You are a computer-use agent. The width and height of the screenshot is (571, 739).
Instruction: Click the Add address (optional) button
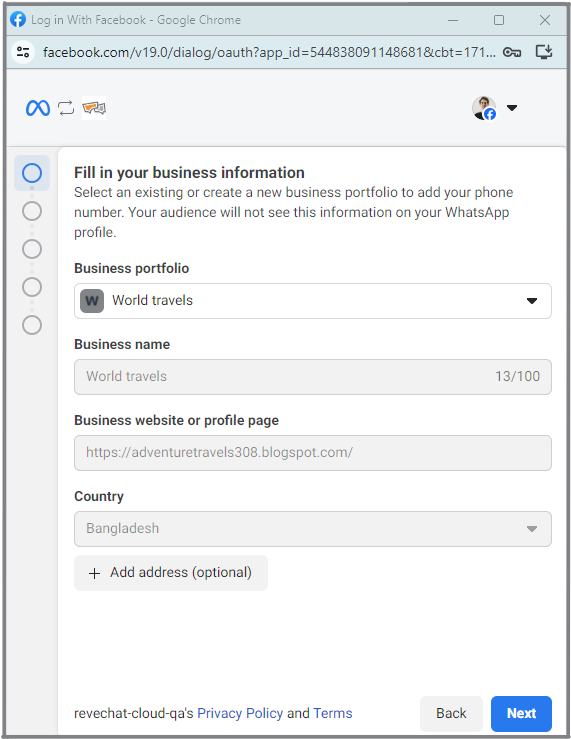point(171,573)
